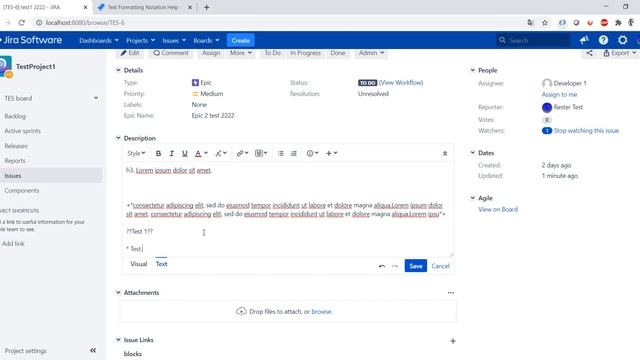
Task: Cancel editing the description
Action: pyautogui.click(x=440, y=266)
